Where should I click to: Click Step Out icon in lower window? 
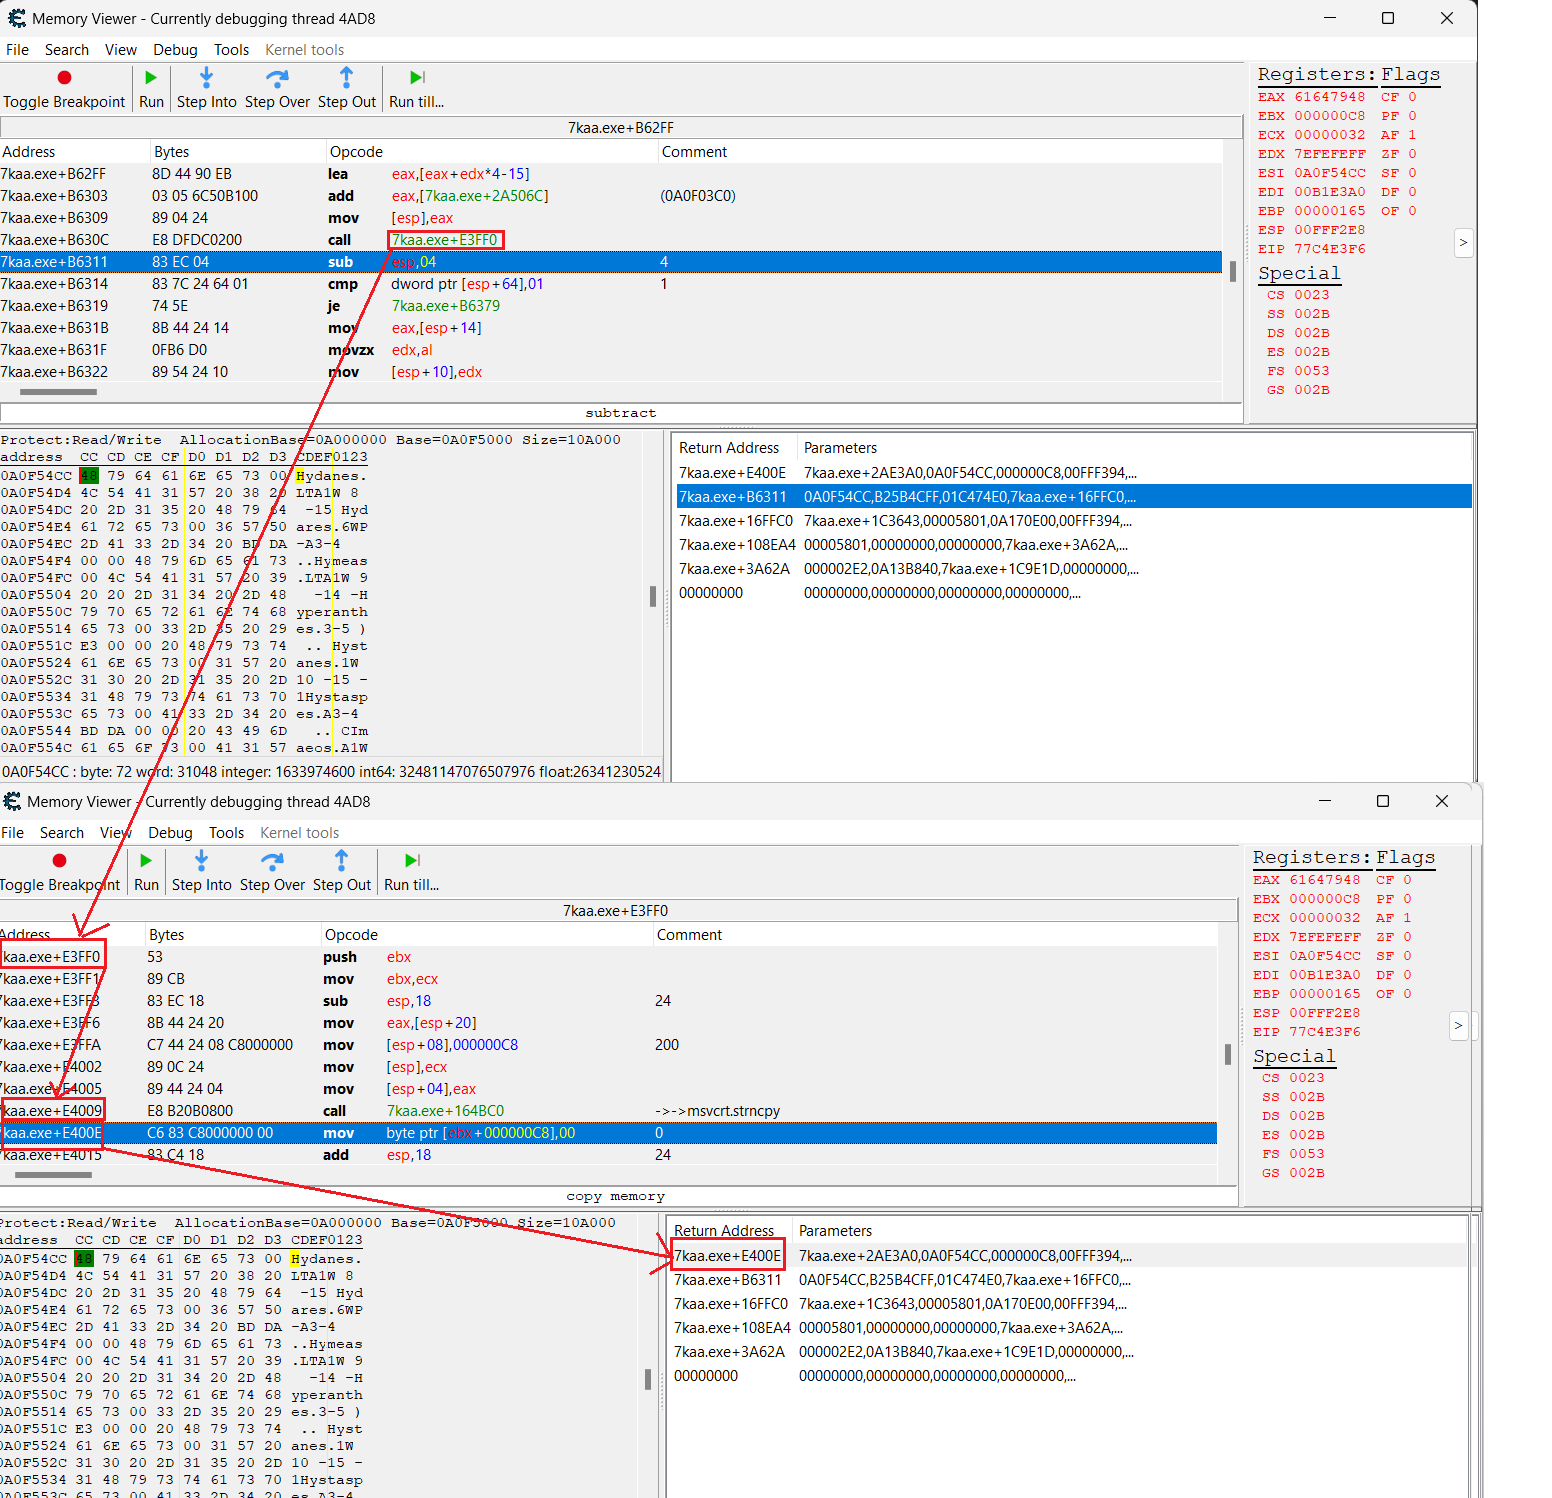click(341, 861)
